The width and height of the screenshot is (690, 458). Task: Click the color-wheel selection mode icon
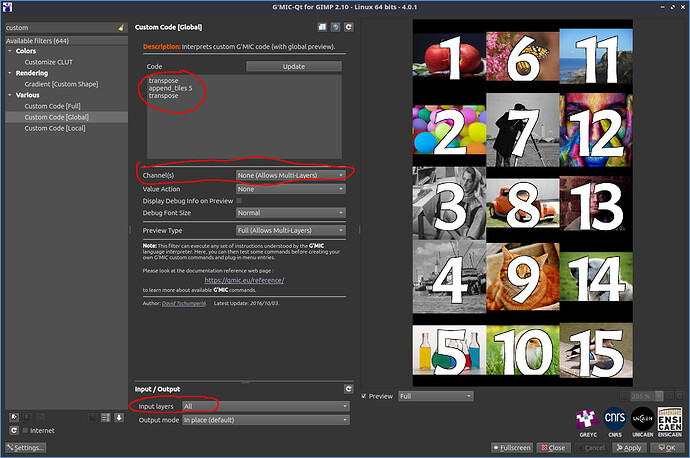(x=92, y=418)
